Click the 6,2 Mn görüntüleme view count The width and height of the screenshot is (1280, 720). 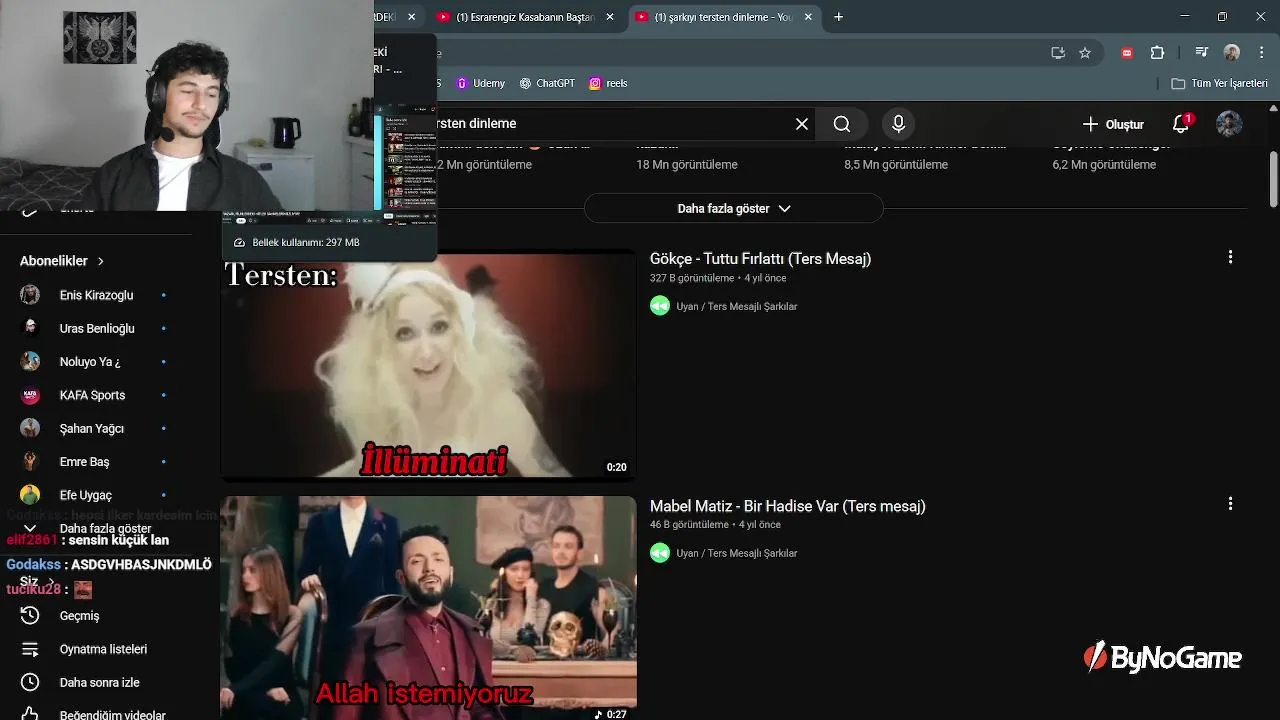pyautogui.click(x=1104, y=165)
